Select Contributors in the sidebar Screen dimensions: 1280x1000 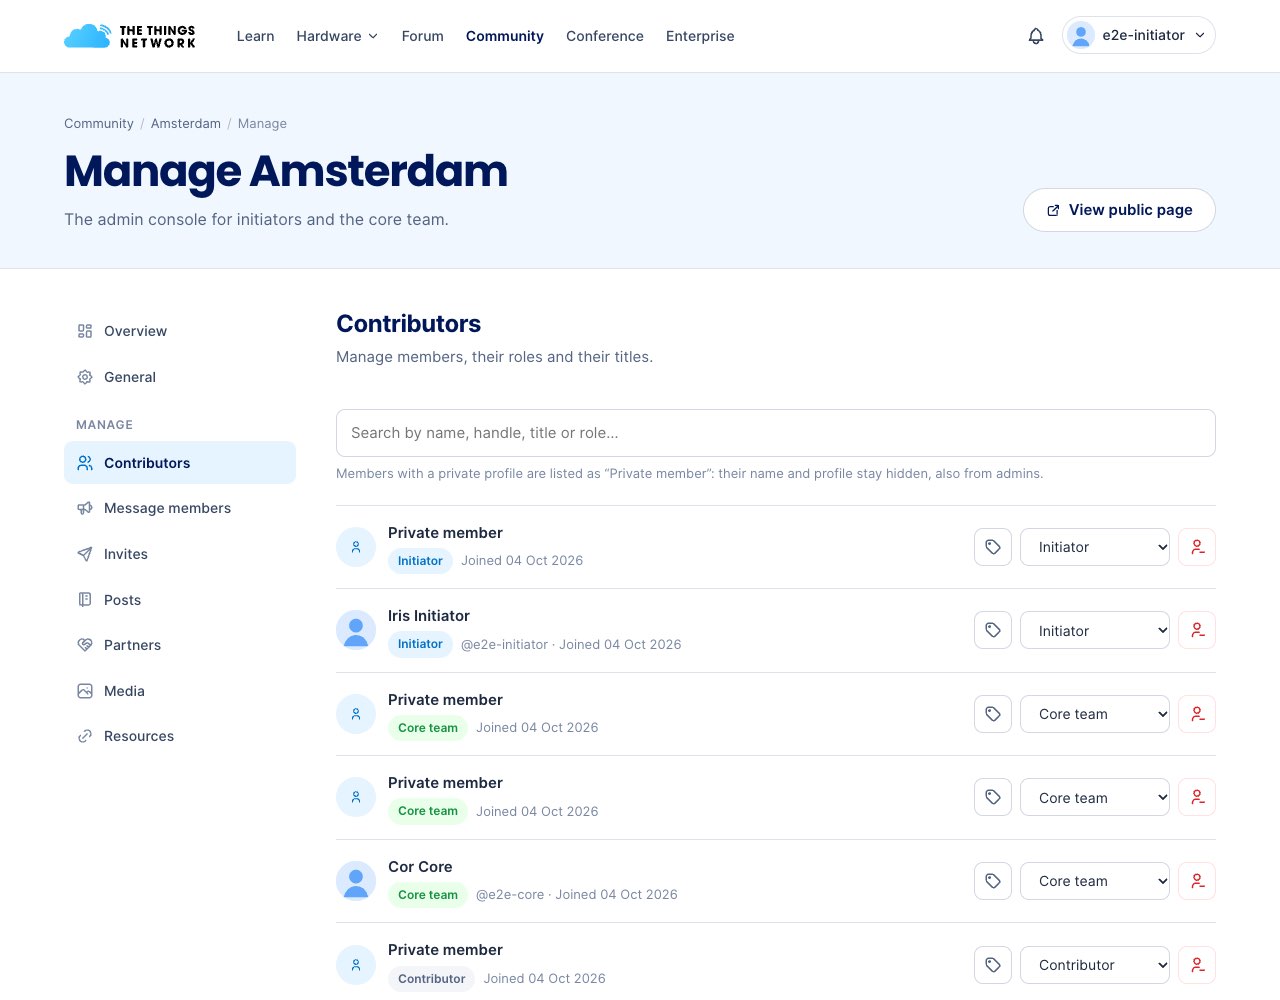[x=180, y=463]
